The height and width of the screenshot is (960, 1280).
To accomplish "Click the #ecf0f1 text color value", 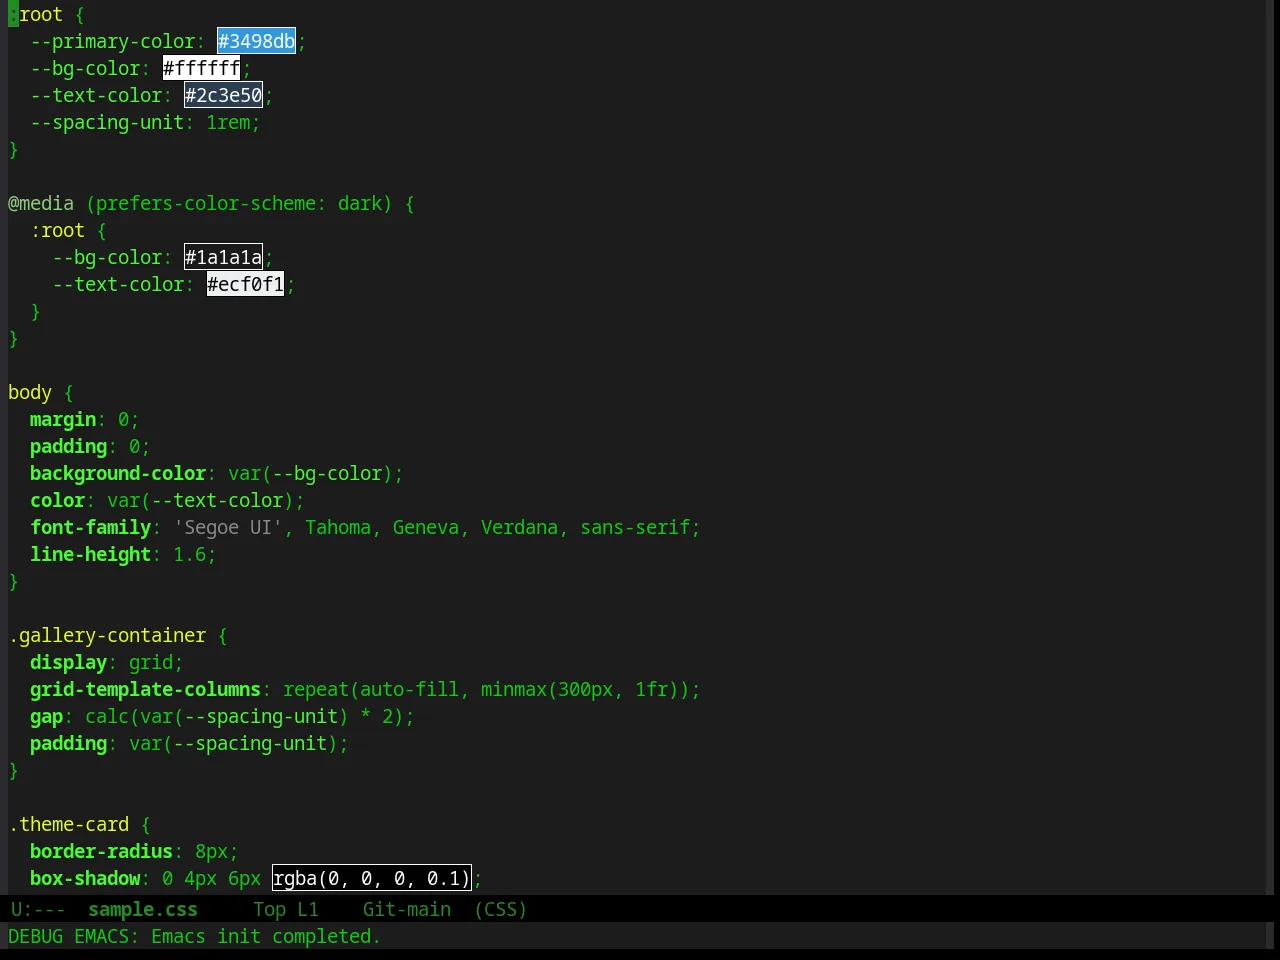I will pos(246,284).
